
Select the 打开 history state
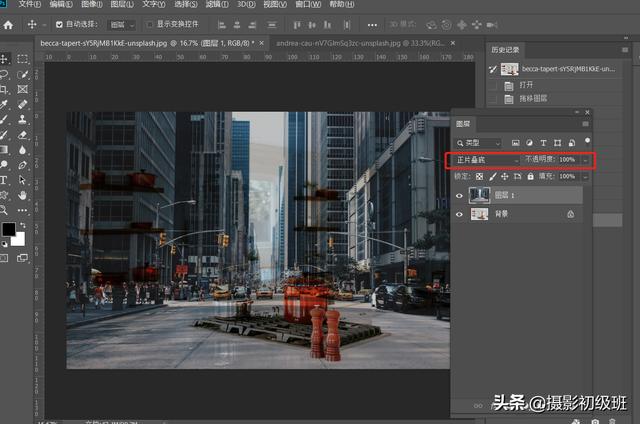527,86
